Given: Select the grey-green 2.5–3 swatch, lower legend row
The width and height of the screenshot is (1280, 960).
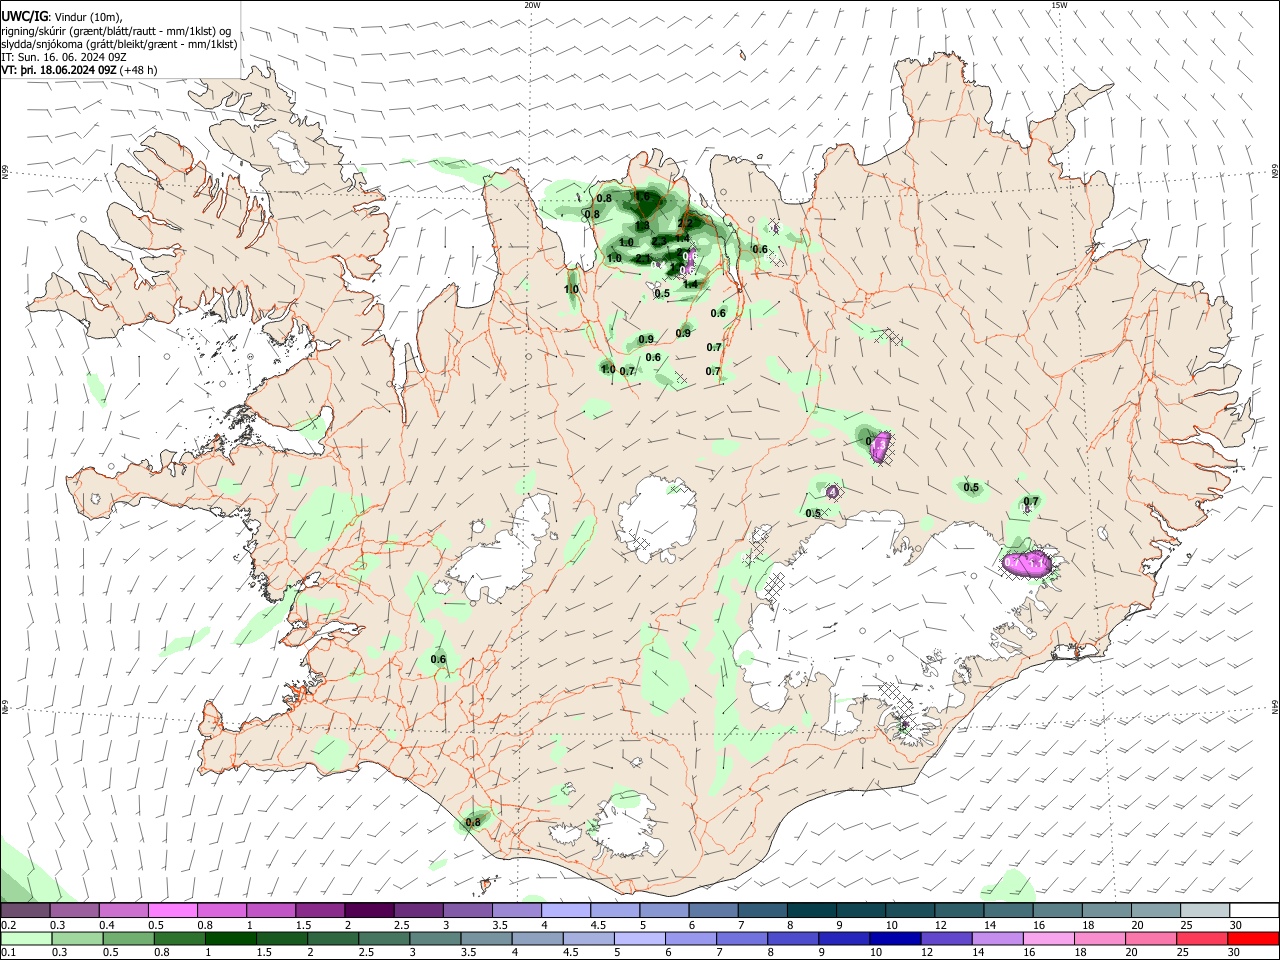Looking at the screenshot, I should (x=386, y=939).
